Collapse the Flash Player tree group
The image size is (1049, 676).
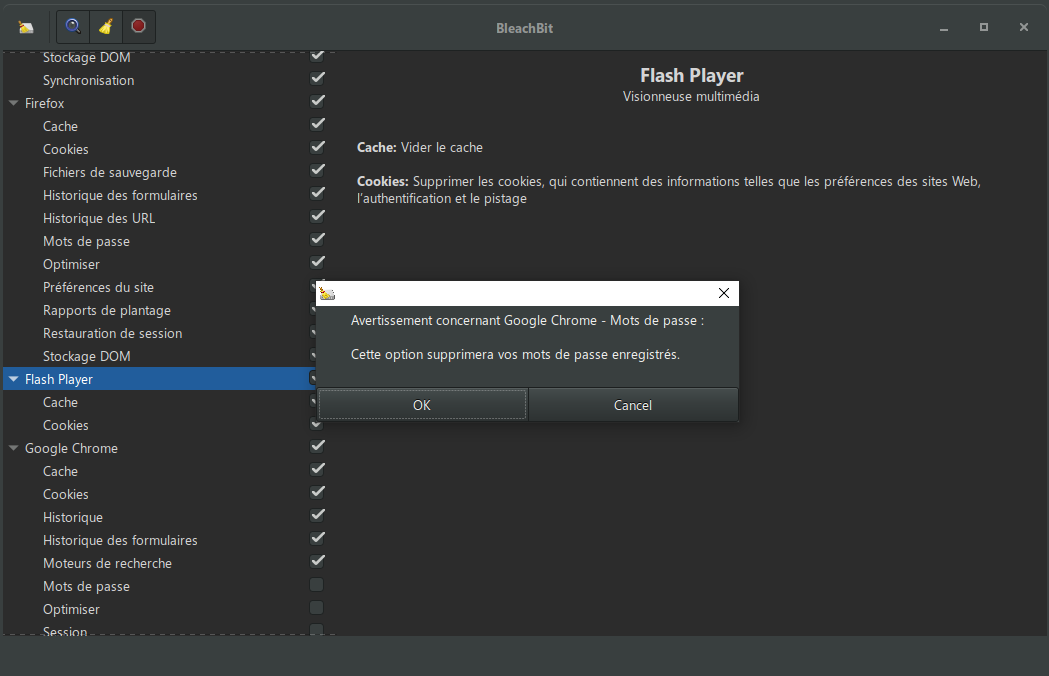point(13,379)
